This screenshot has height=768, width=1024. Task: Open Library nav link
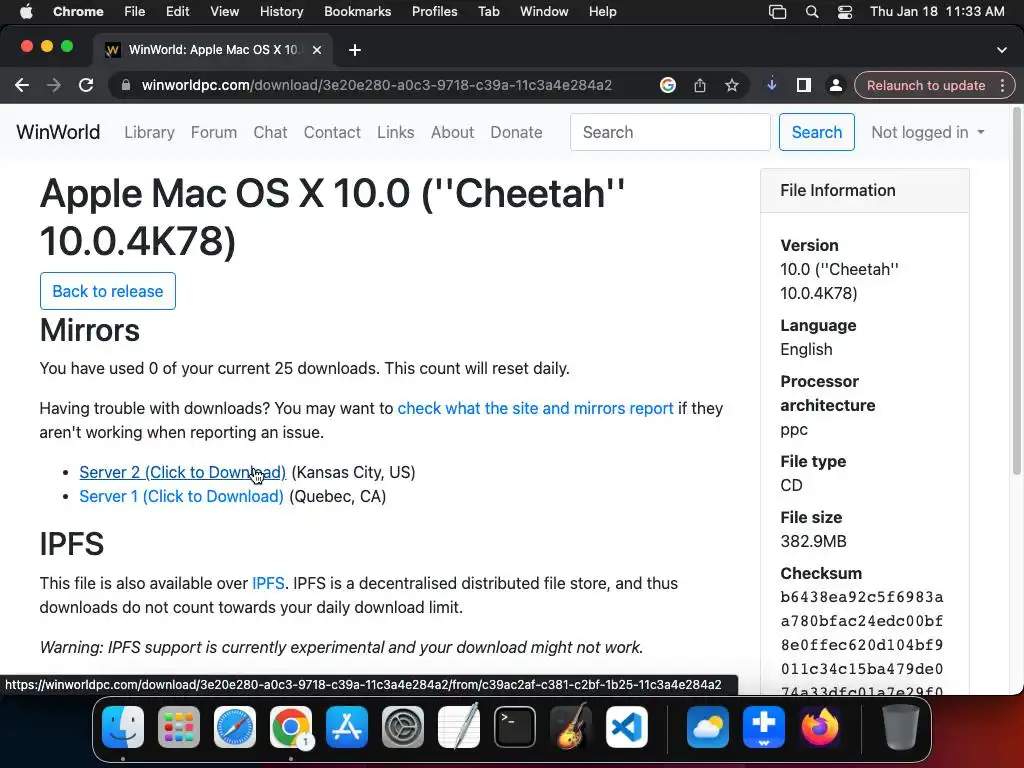coord(150,132)
